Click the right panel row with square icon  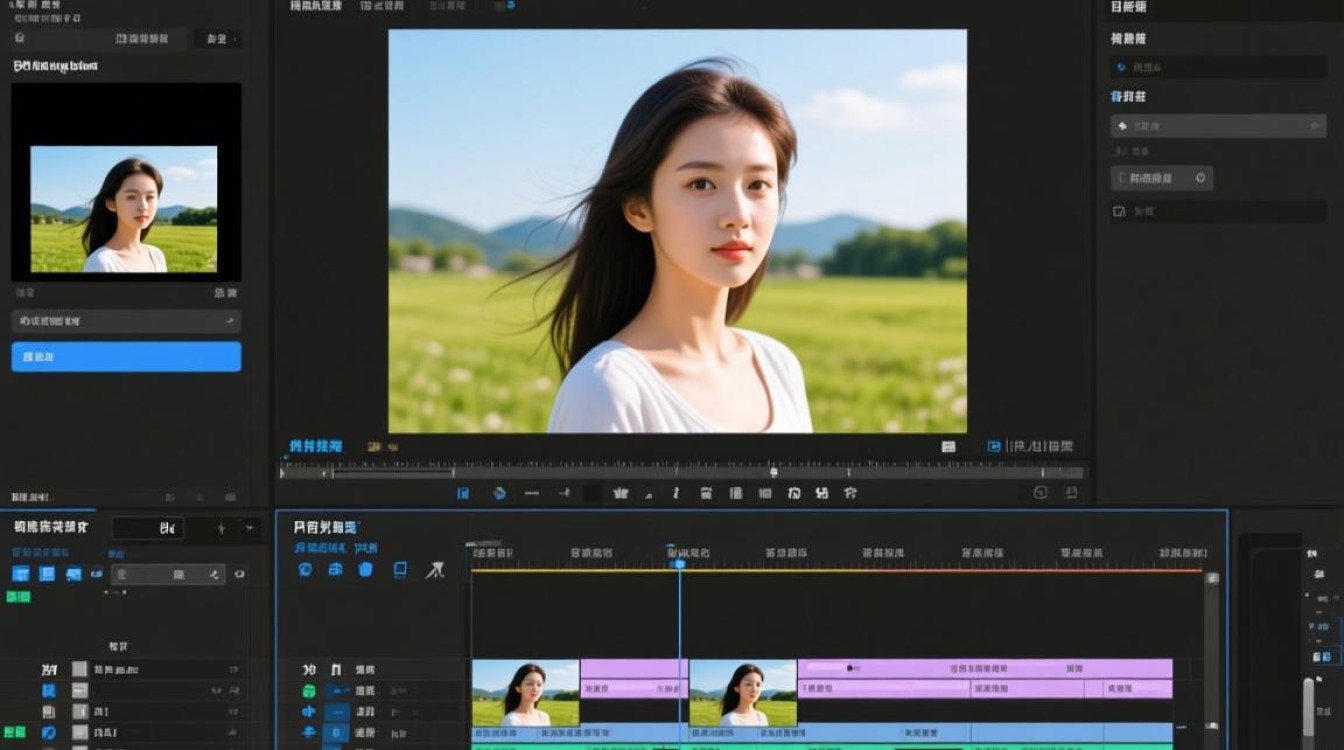click(x=1218, y=212)
